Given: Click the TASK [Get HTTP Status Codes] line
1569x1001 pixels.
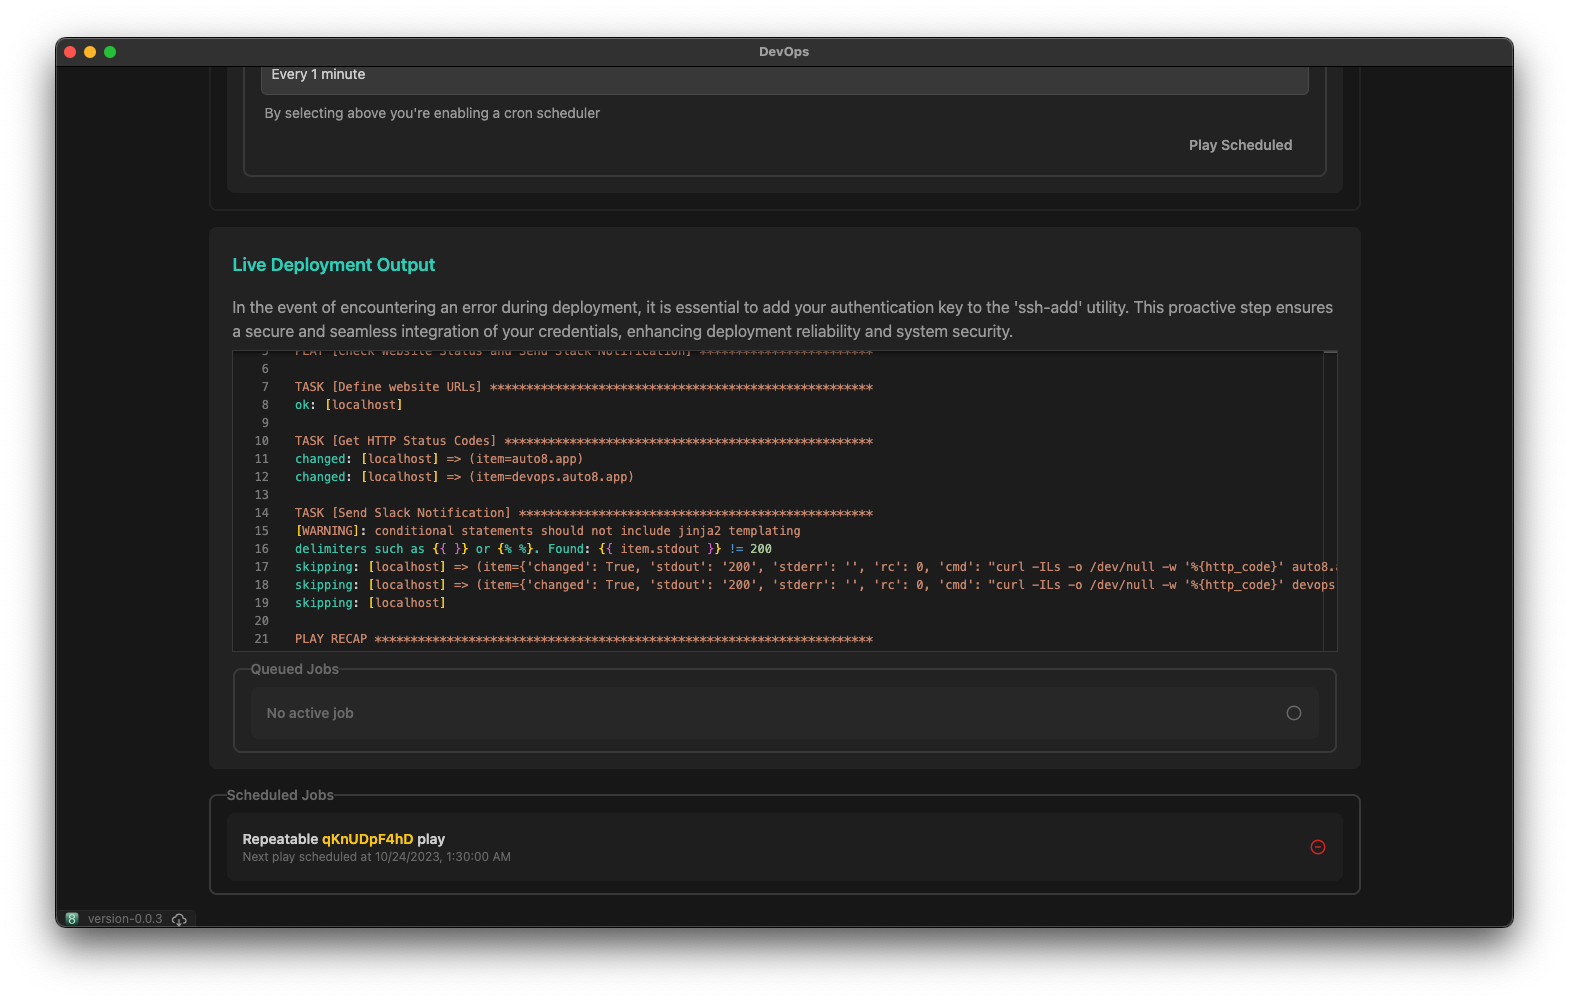Looking at the screenshot, I should pyautogui.click(x=583, y=441).
